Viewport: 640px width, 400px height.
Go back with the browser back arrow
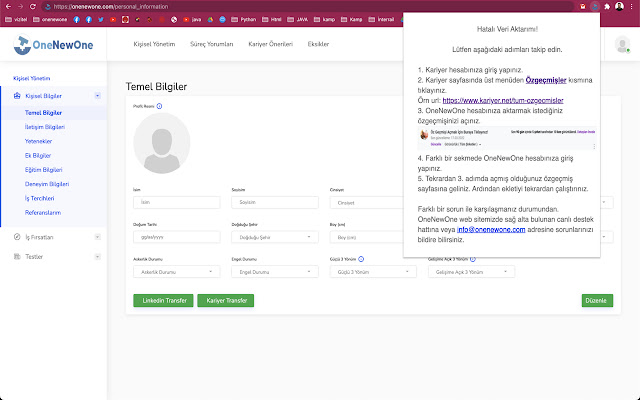pos(8,7)
